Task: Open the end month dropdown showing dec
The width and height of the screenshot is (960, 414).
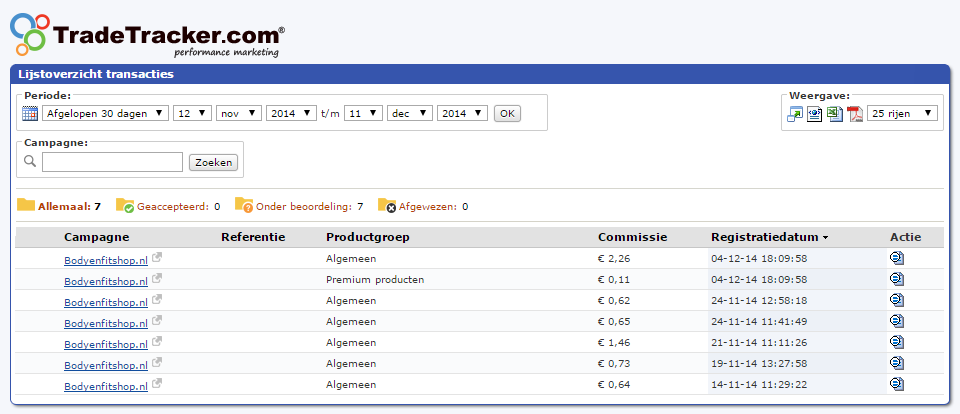Action: 410,113
